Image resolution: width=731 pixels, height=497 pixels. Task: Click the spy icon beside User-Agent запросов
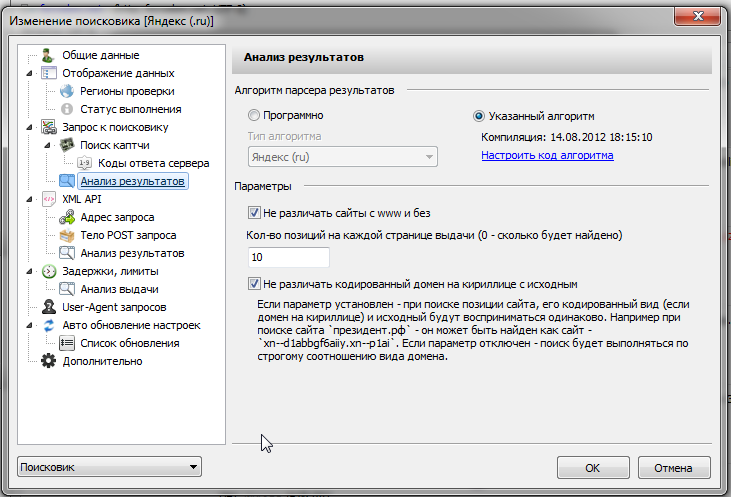click(48, 307)
